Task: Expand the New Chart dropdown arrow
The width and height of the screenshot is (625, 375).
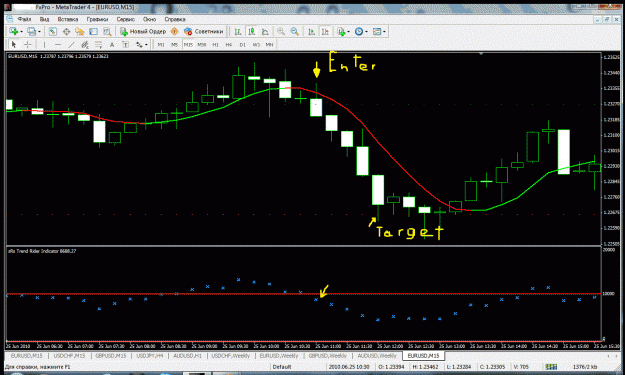Action: point(21,31)
